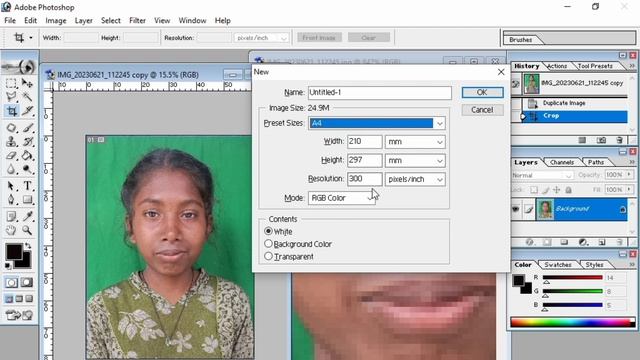The image size is (640, 360).
Task: Click new adjustment layer icon in Layers panel
Action: click(583, 242)
